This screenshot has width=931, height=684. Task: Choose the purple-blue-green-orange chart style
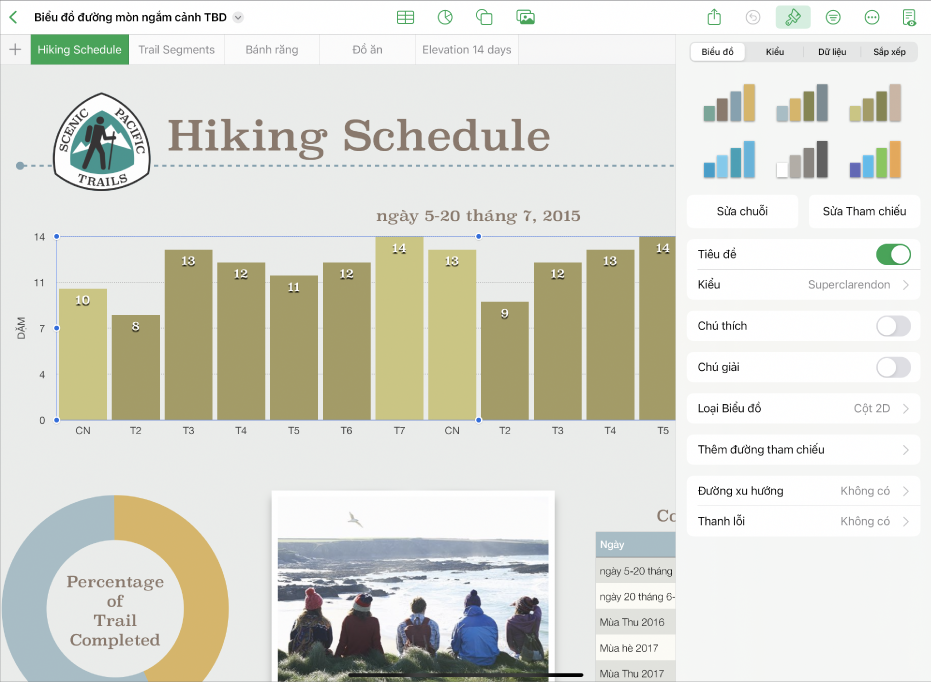coord(875,159)
